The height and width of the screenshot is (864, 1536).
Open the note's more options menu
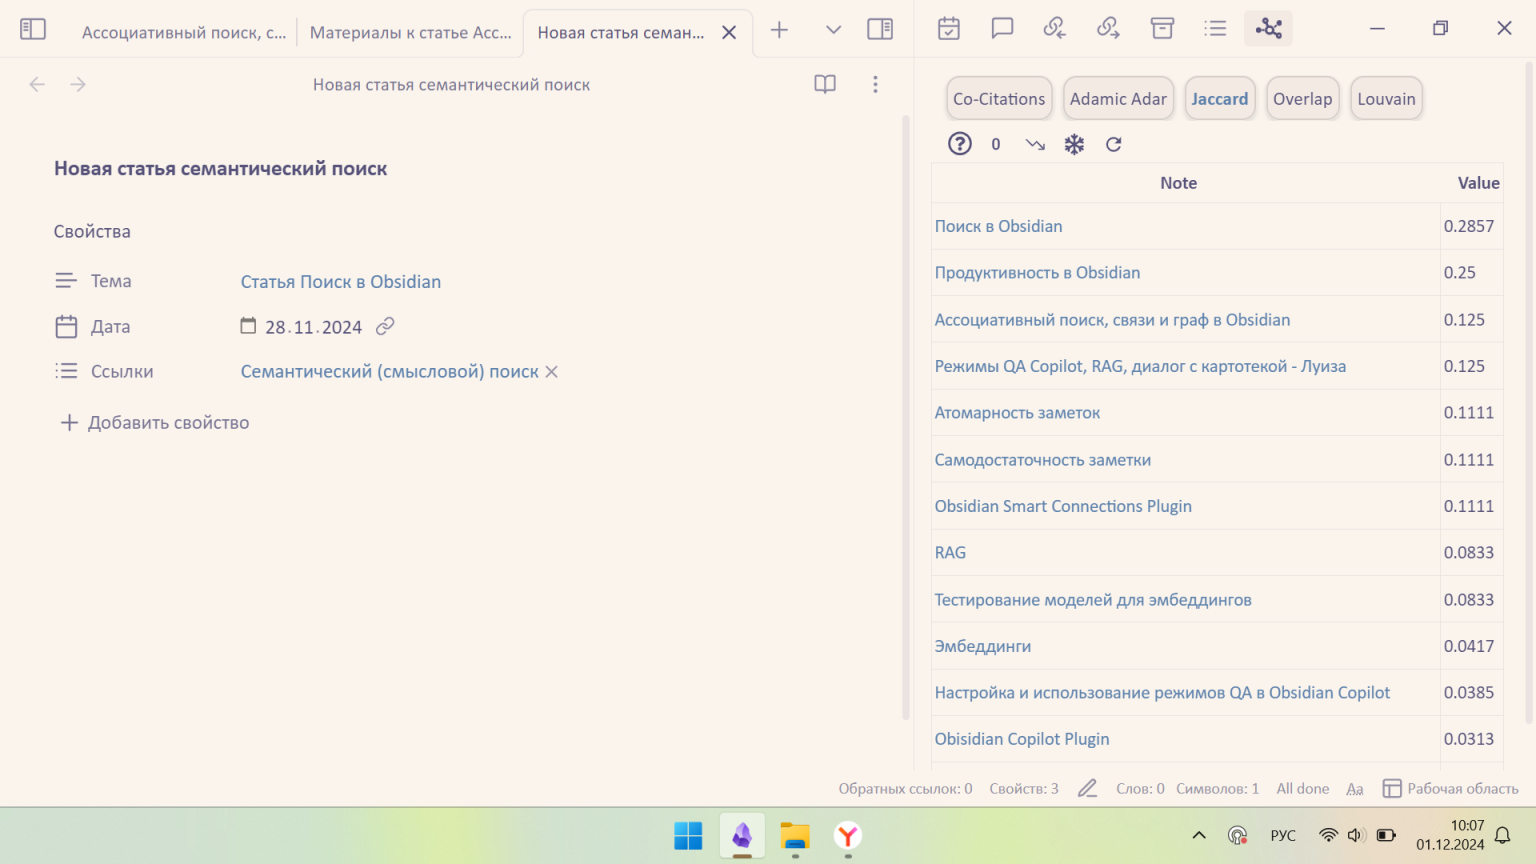point(875,85)
